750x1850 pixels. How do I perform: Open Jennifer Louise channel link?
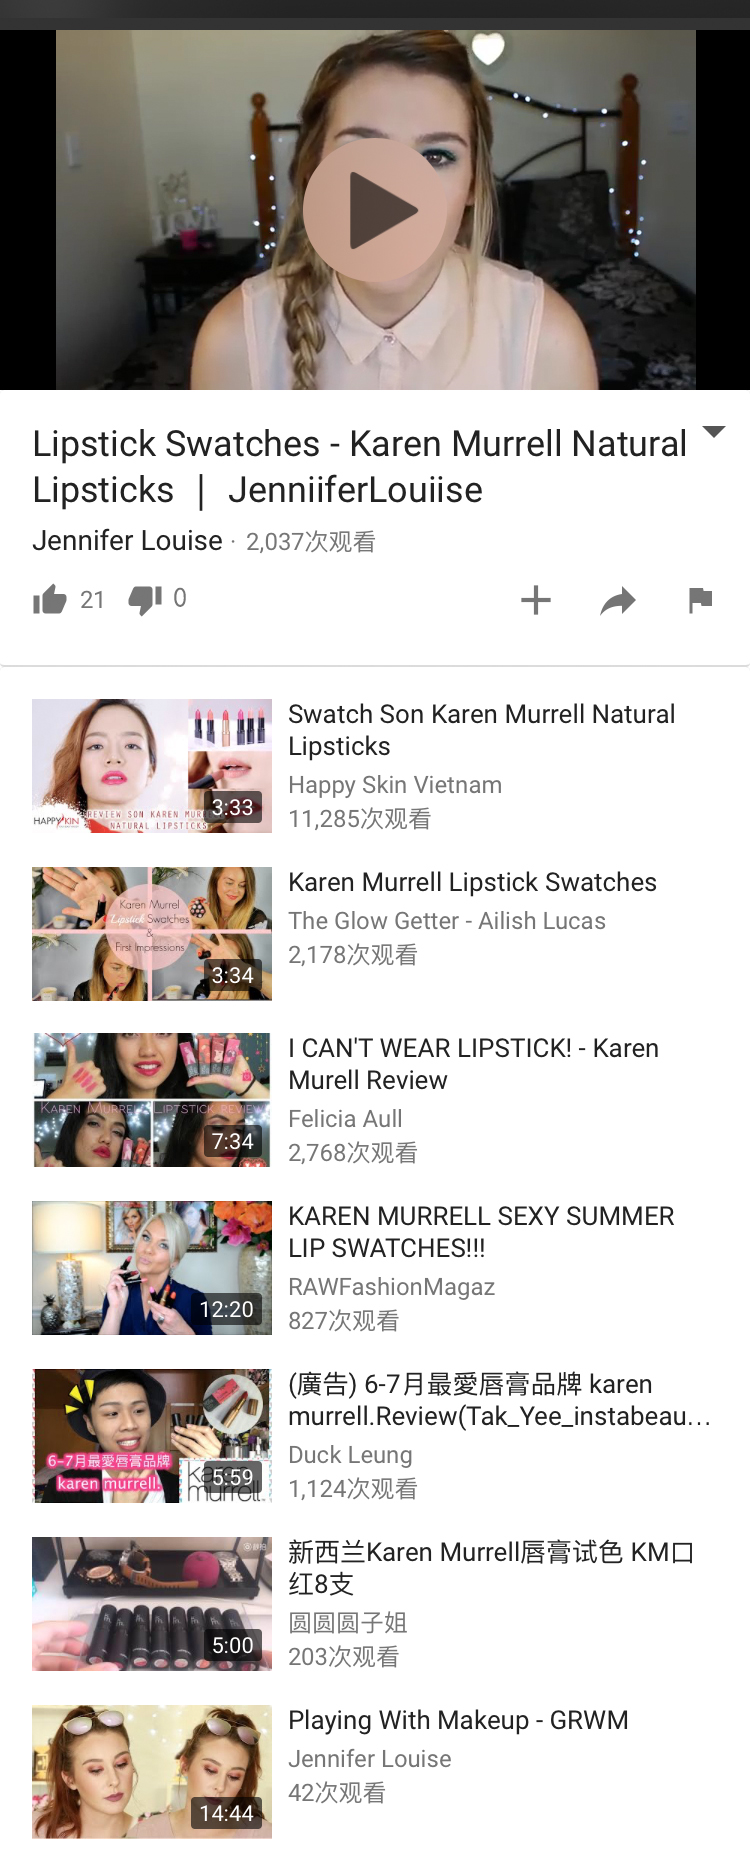coord(127,540)
